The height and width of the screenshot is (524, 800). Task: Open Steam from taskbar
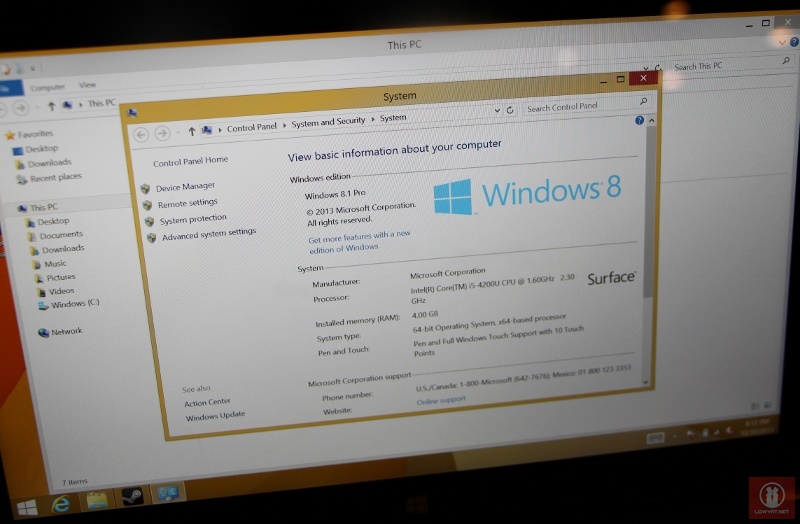(132, 497)
